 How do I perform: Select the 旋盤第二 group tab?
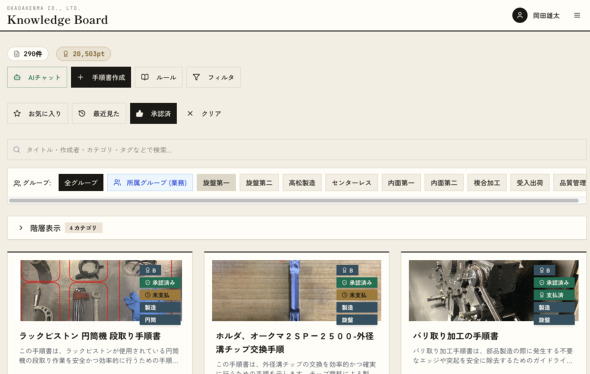(x=259, y=182)
